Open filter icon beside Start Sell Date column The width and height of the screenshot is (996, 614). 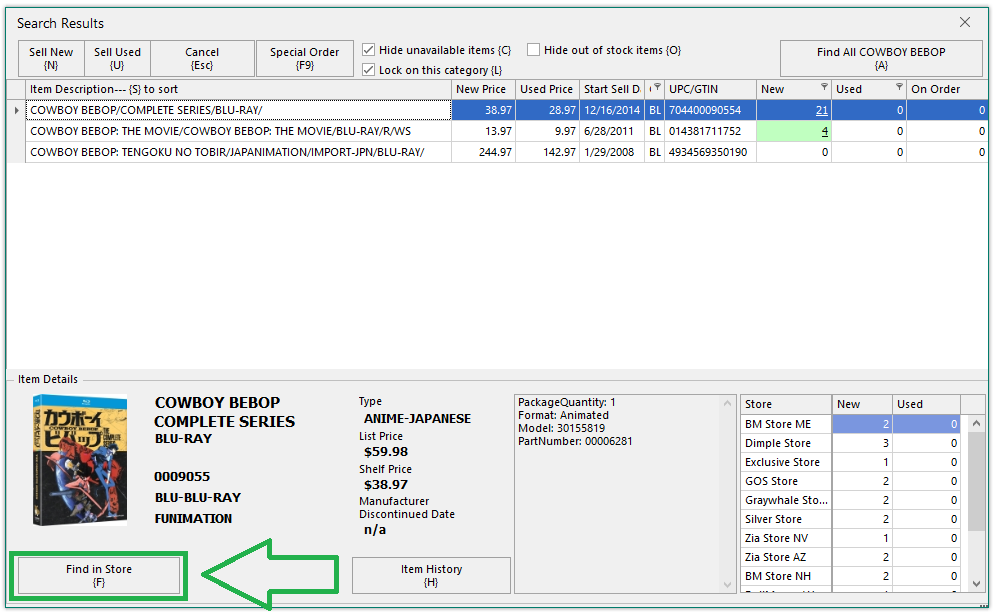[x=657, y=86]
